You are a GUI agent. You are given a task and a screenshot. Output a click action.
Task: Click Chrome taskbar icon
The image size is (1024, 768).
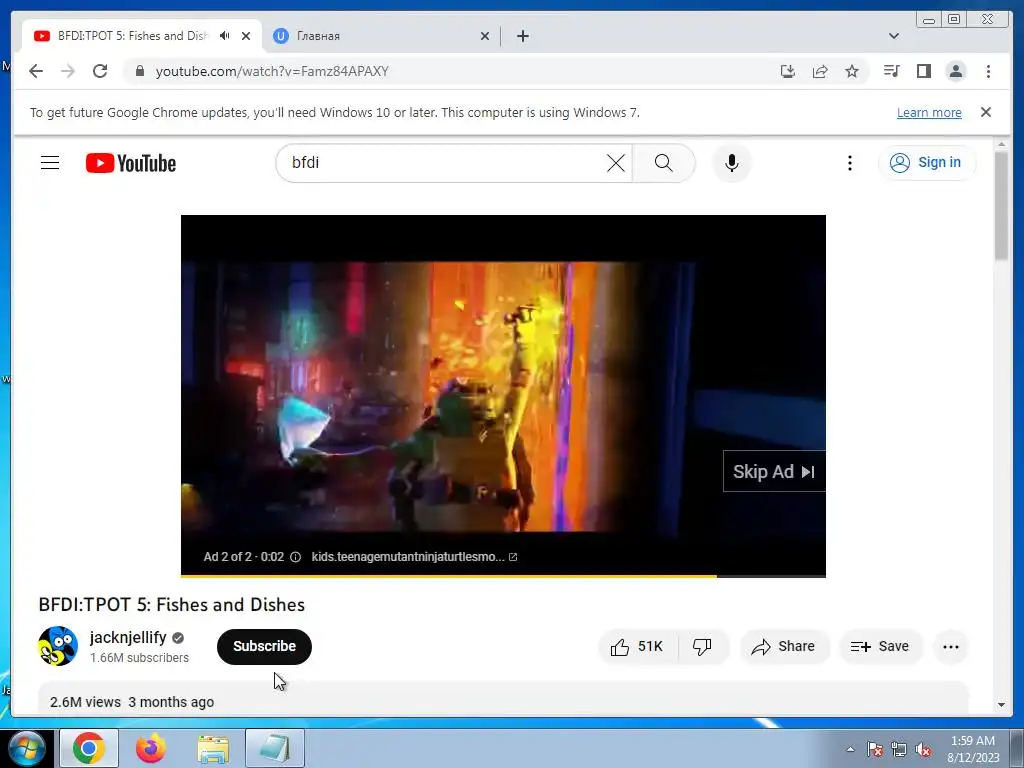89,748
